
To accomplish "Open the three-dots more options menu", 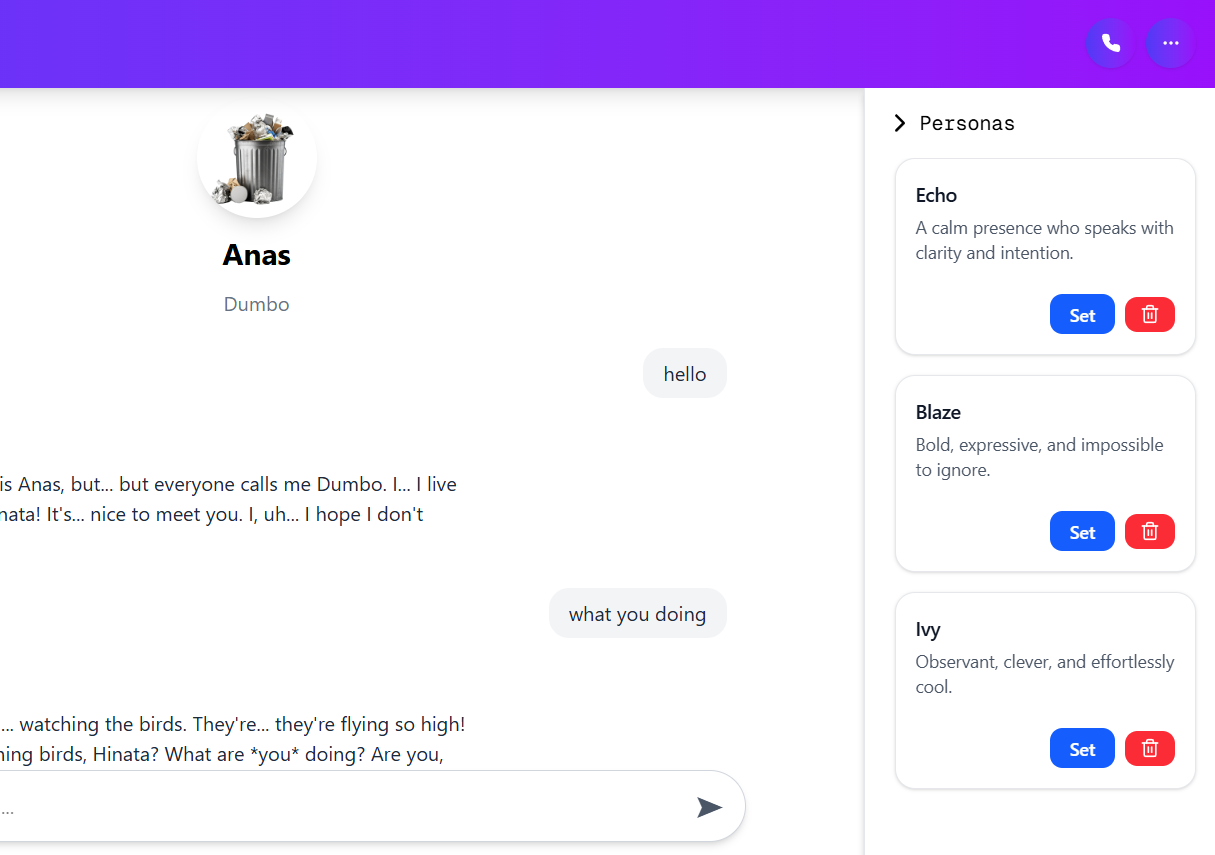I will pos(1170,43).
